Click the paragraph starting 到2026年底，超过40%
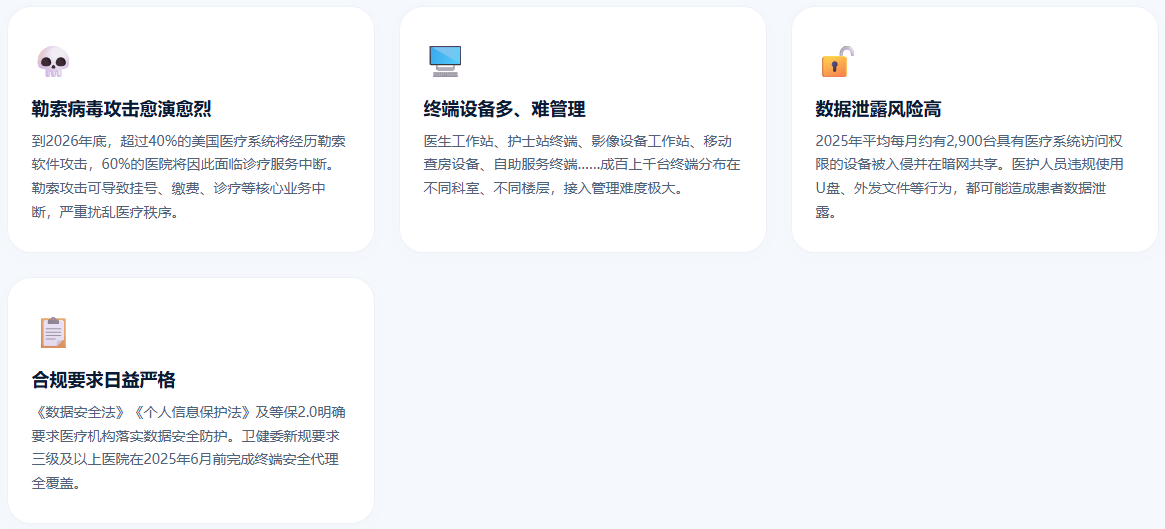 click(x=189, y=176)
